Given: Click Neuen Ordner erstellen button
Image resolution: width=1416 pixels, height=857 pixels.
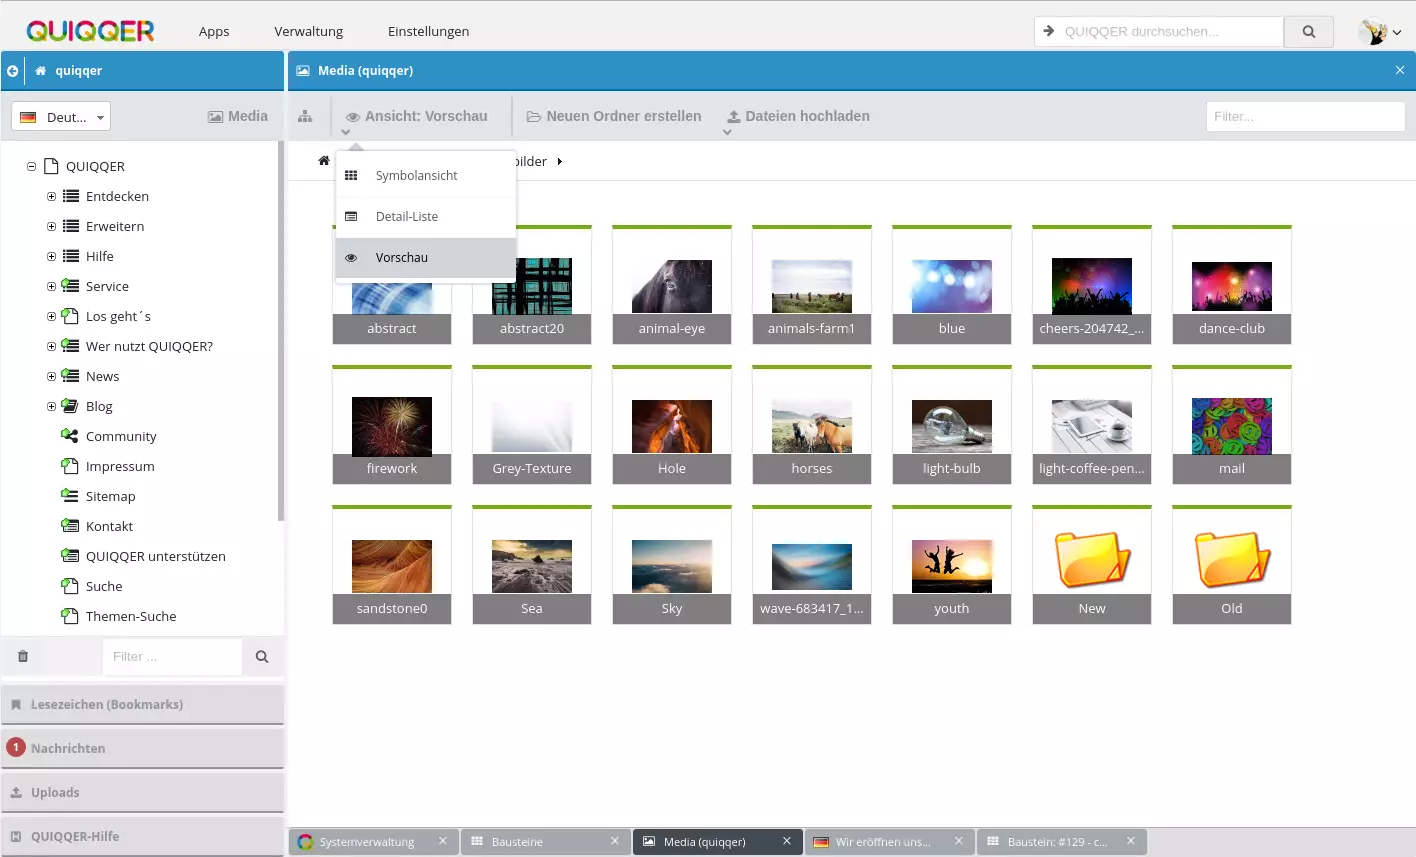Looking at the screenshot, I should (x=614, y=117).
